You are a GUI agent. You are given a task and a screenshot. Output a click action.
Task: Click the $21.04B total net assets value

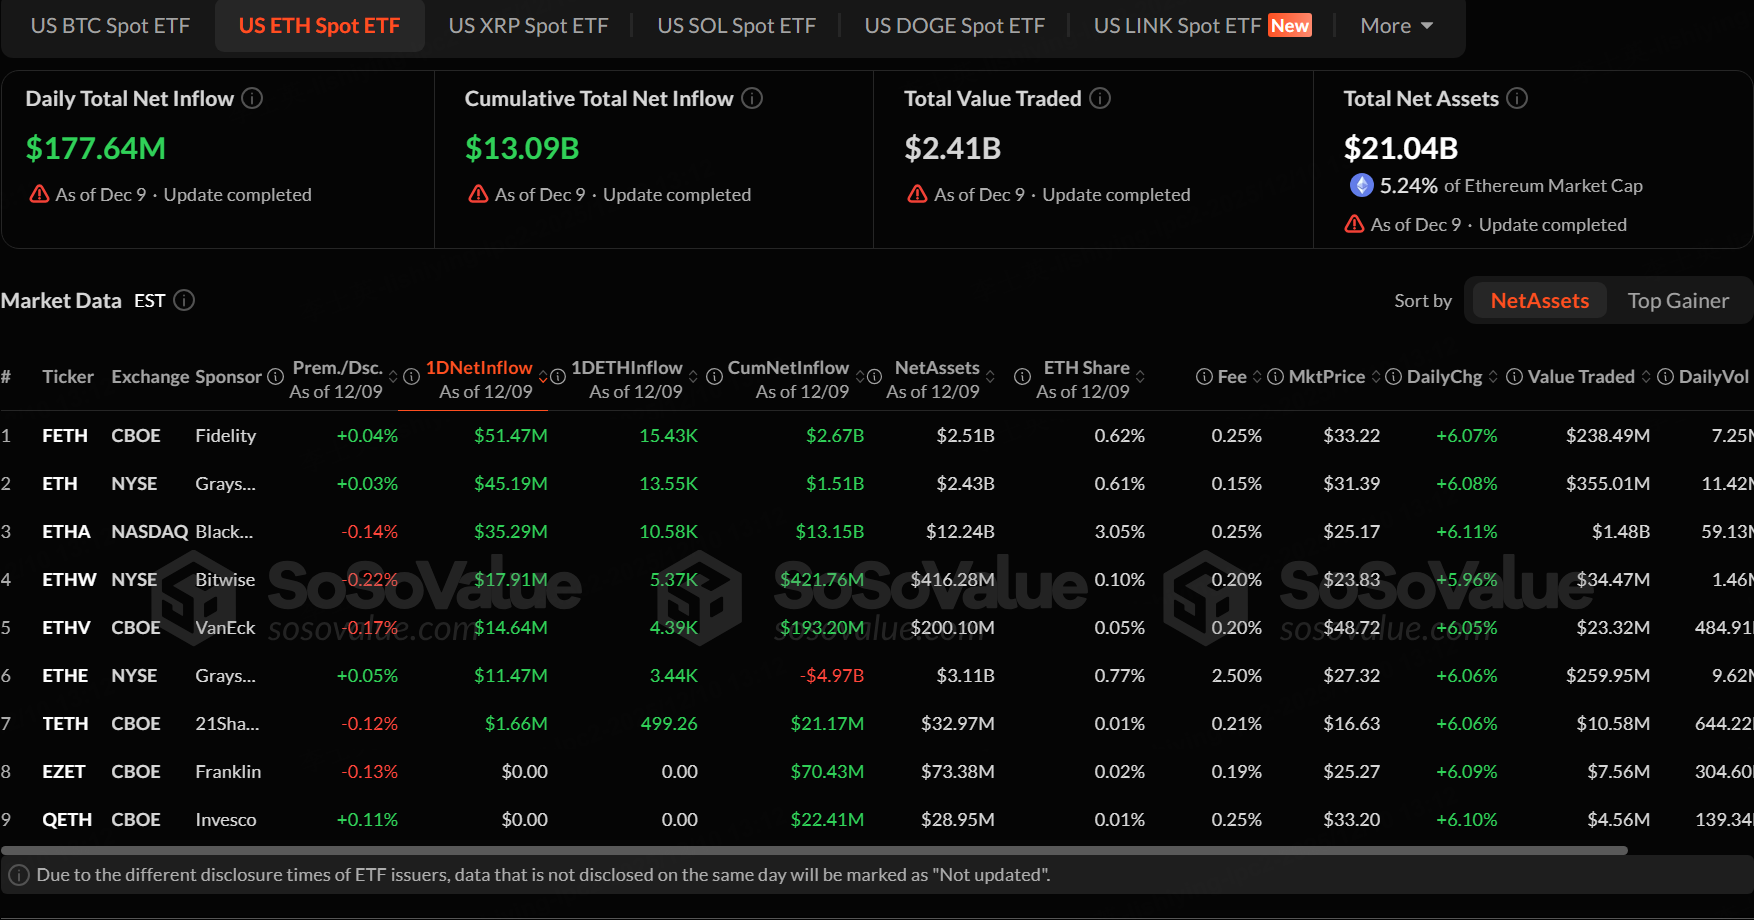1401,148
